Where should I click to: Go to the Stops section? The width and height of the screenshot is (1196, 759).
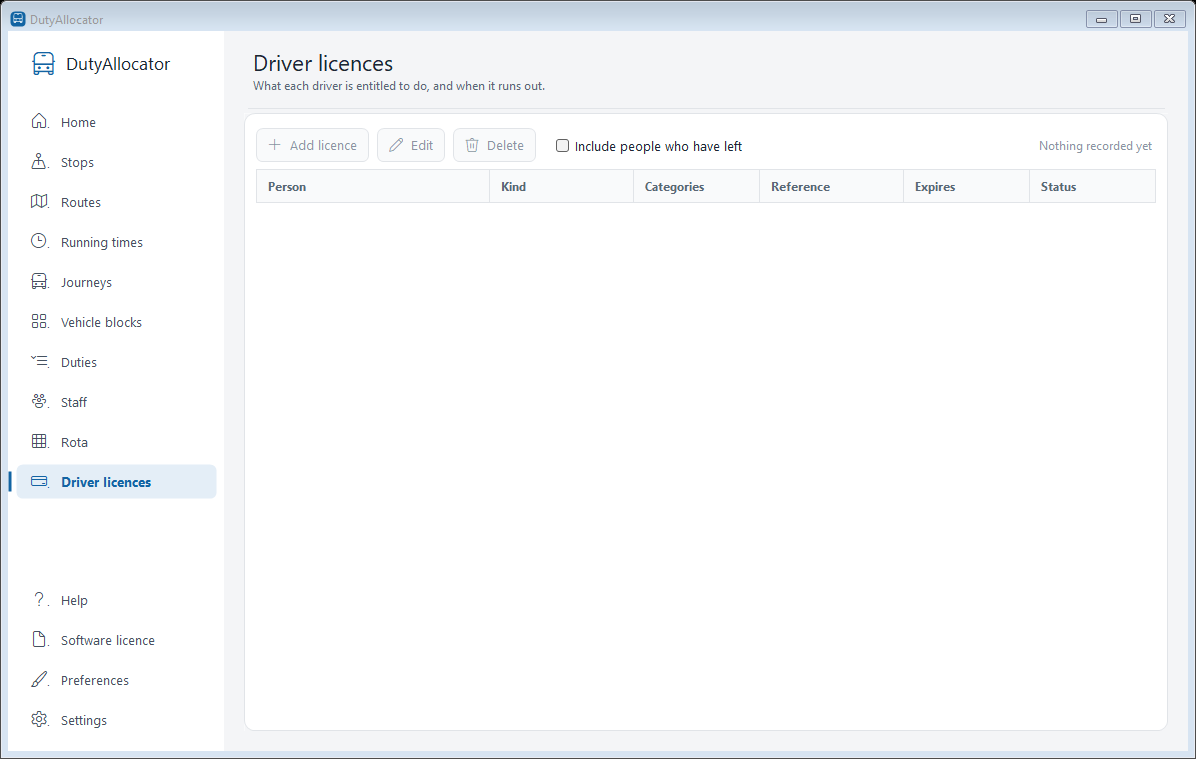point(77,162)
